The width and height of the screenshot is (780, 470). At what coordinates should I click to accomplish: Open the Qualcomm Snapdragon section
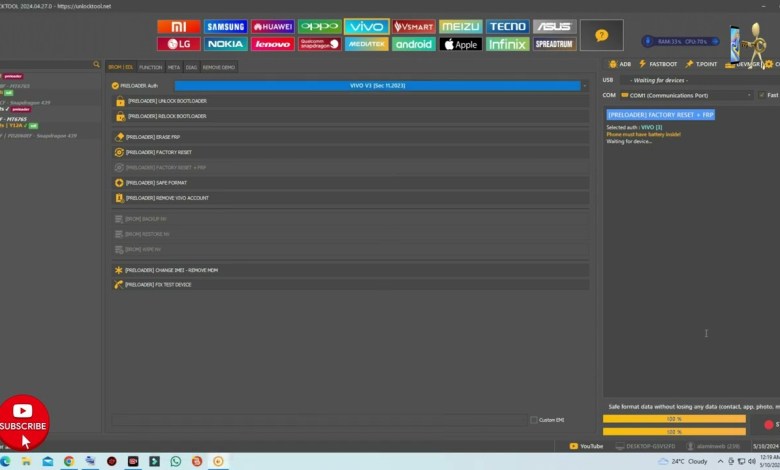(320, 44)
